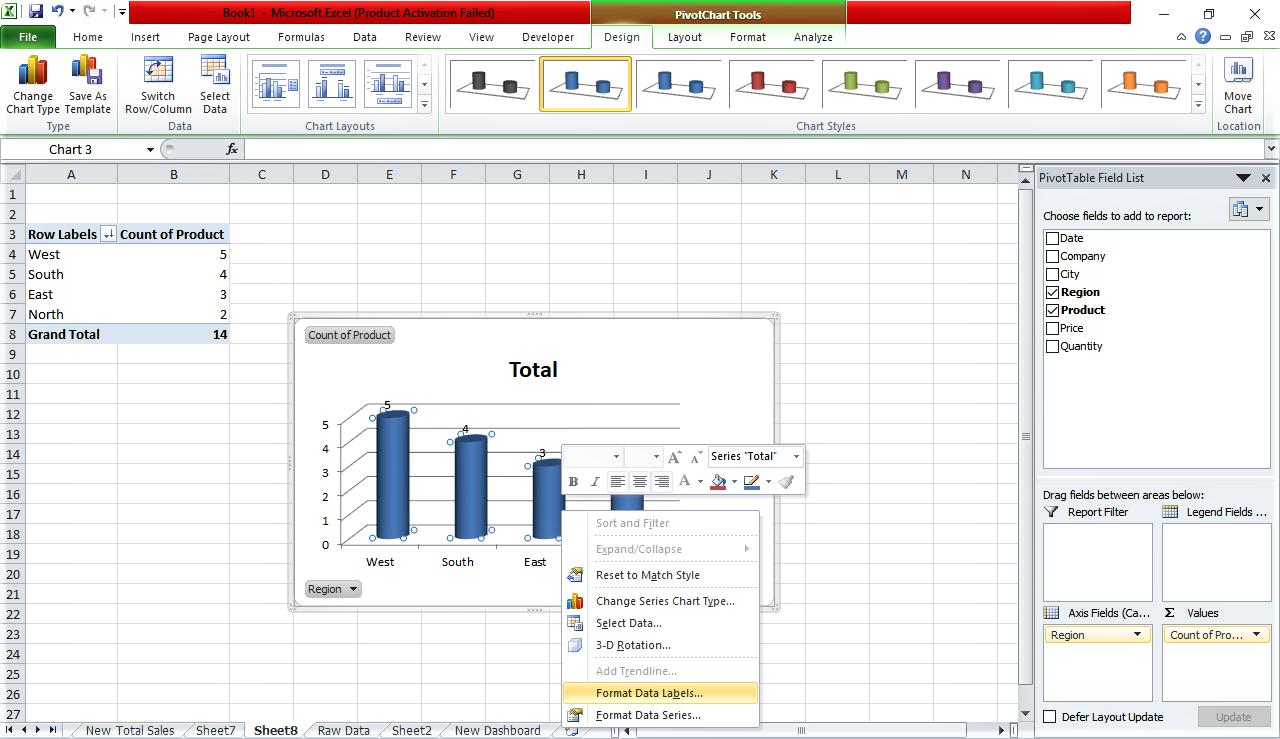Image resolution: width=1280 pixels, height=739 pixels.
Task: Open the Raw Data sheet tab
Action: [x=343, y=730]
